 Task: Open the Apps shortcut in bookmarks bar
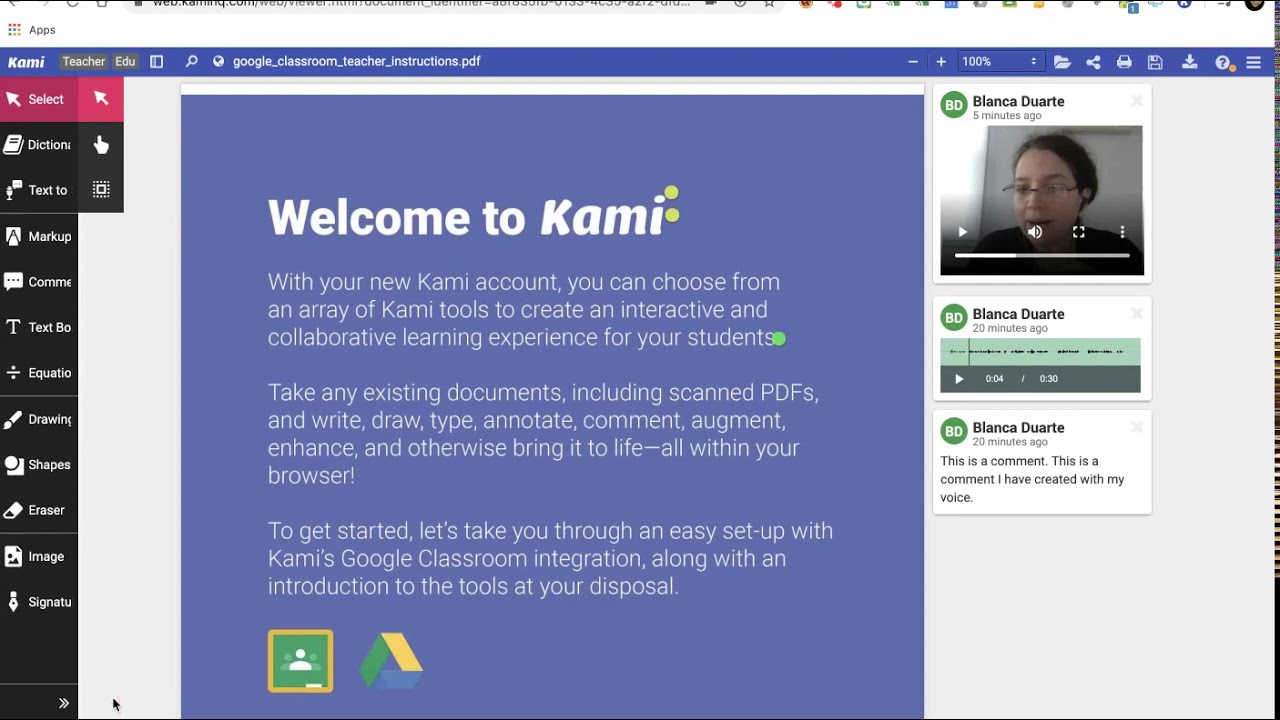(x=31, y=30)
